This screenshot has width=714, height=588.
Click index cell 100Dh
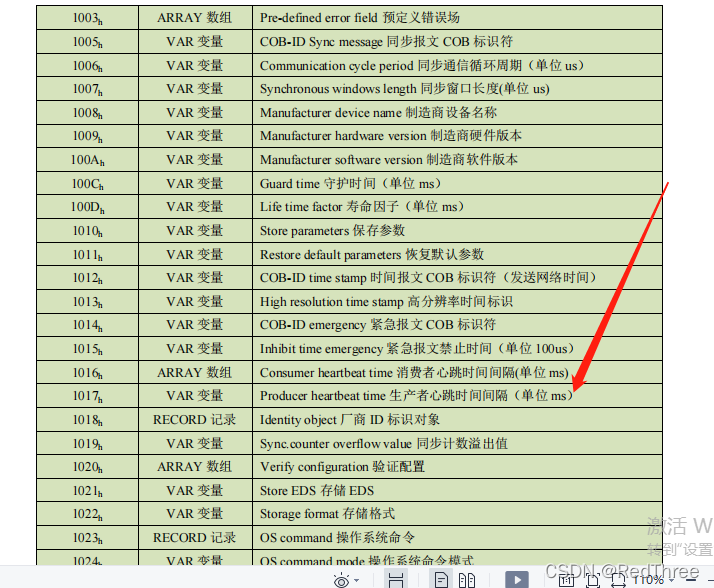tap(87, 207)
